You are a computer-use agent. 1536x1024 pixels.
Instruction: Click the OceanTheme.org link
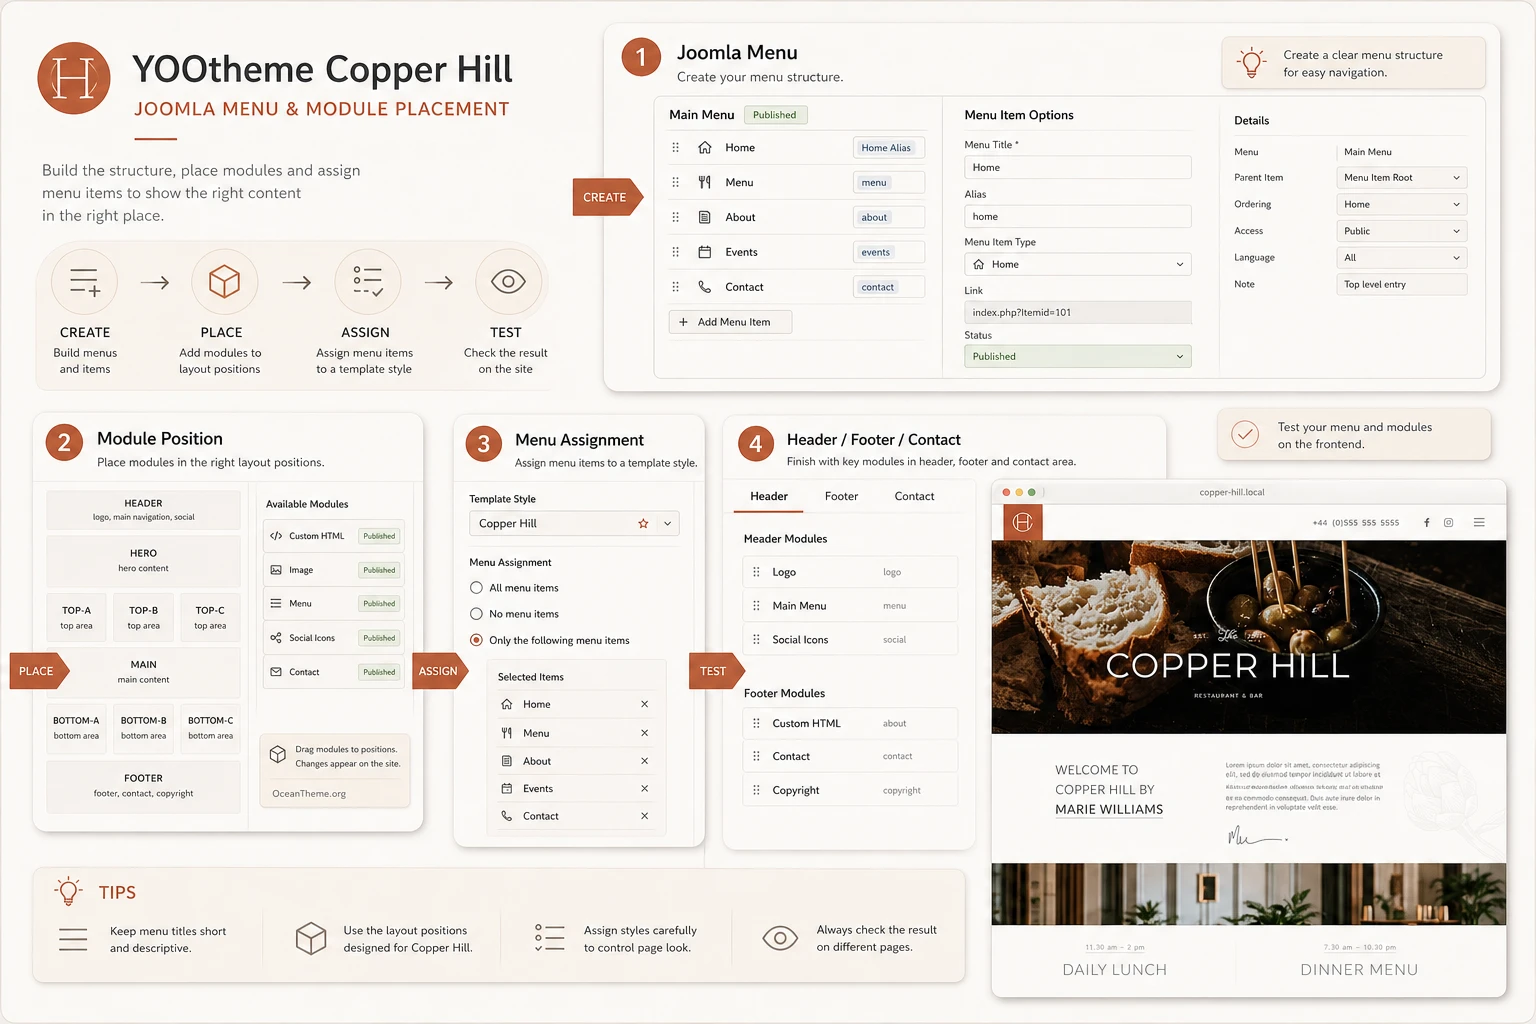[309, 794]
